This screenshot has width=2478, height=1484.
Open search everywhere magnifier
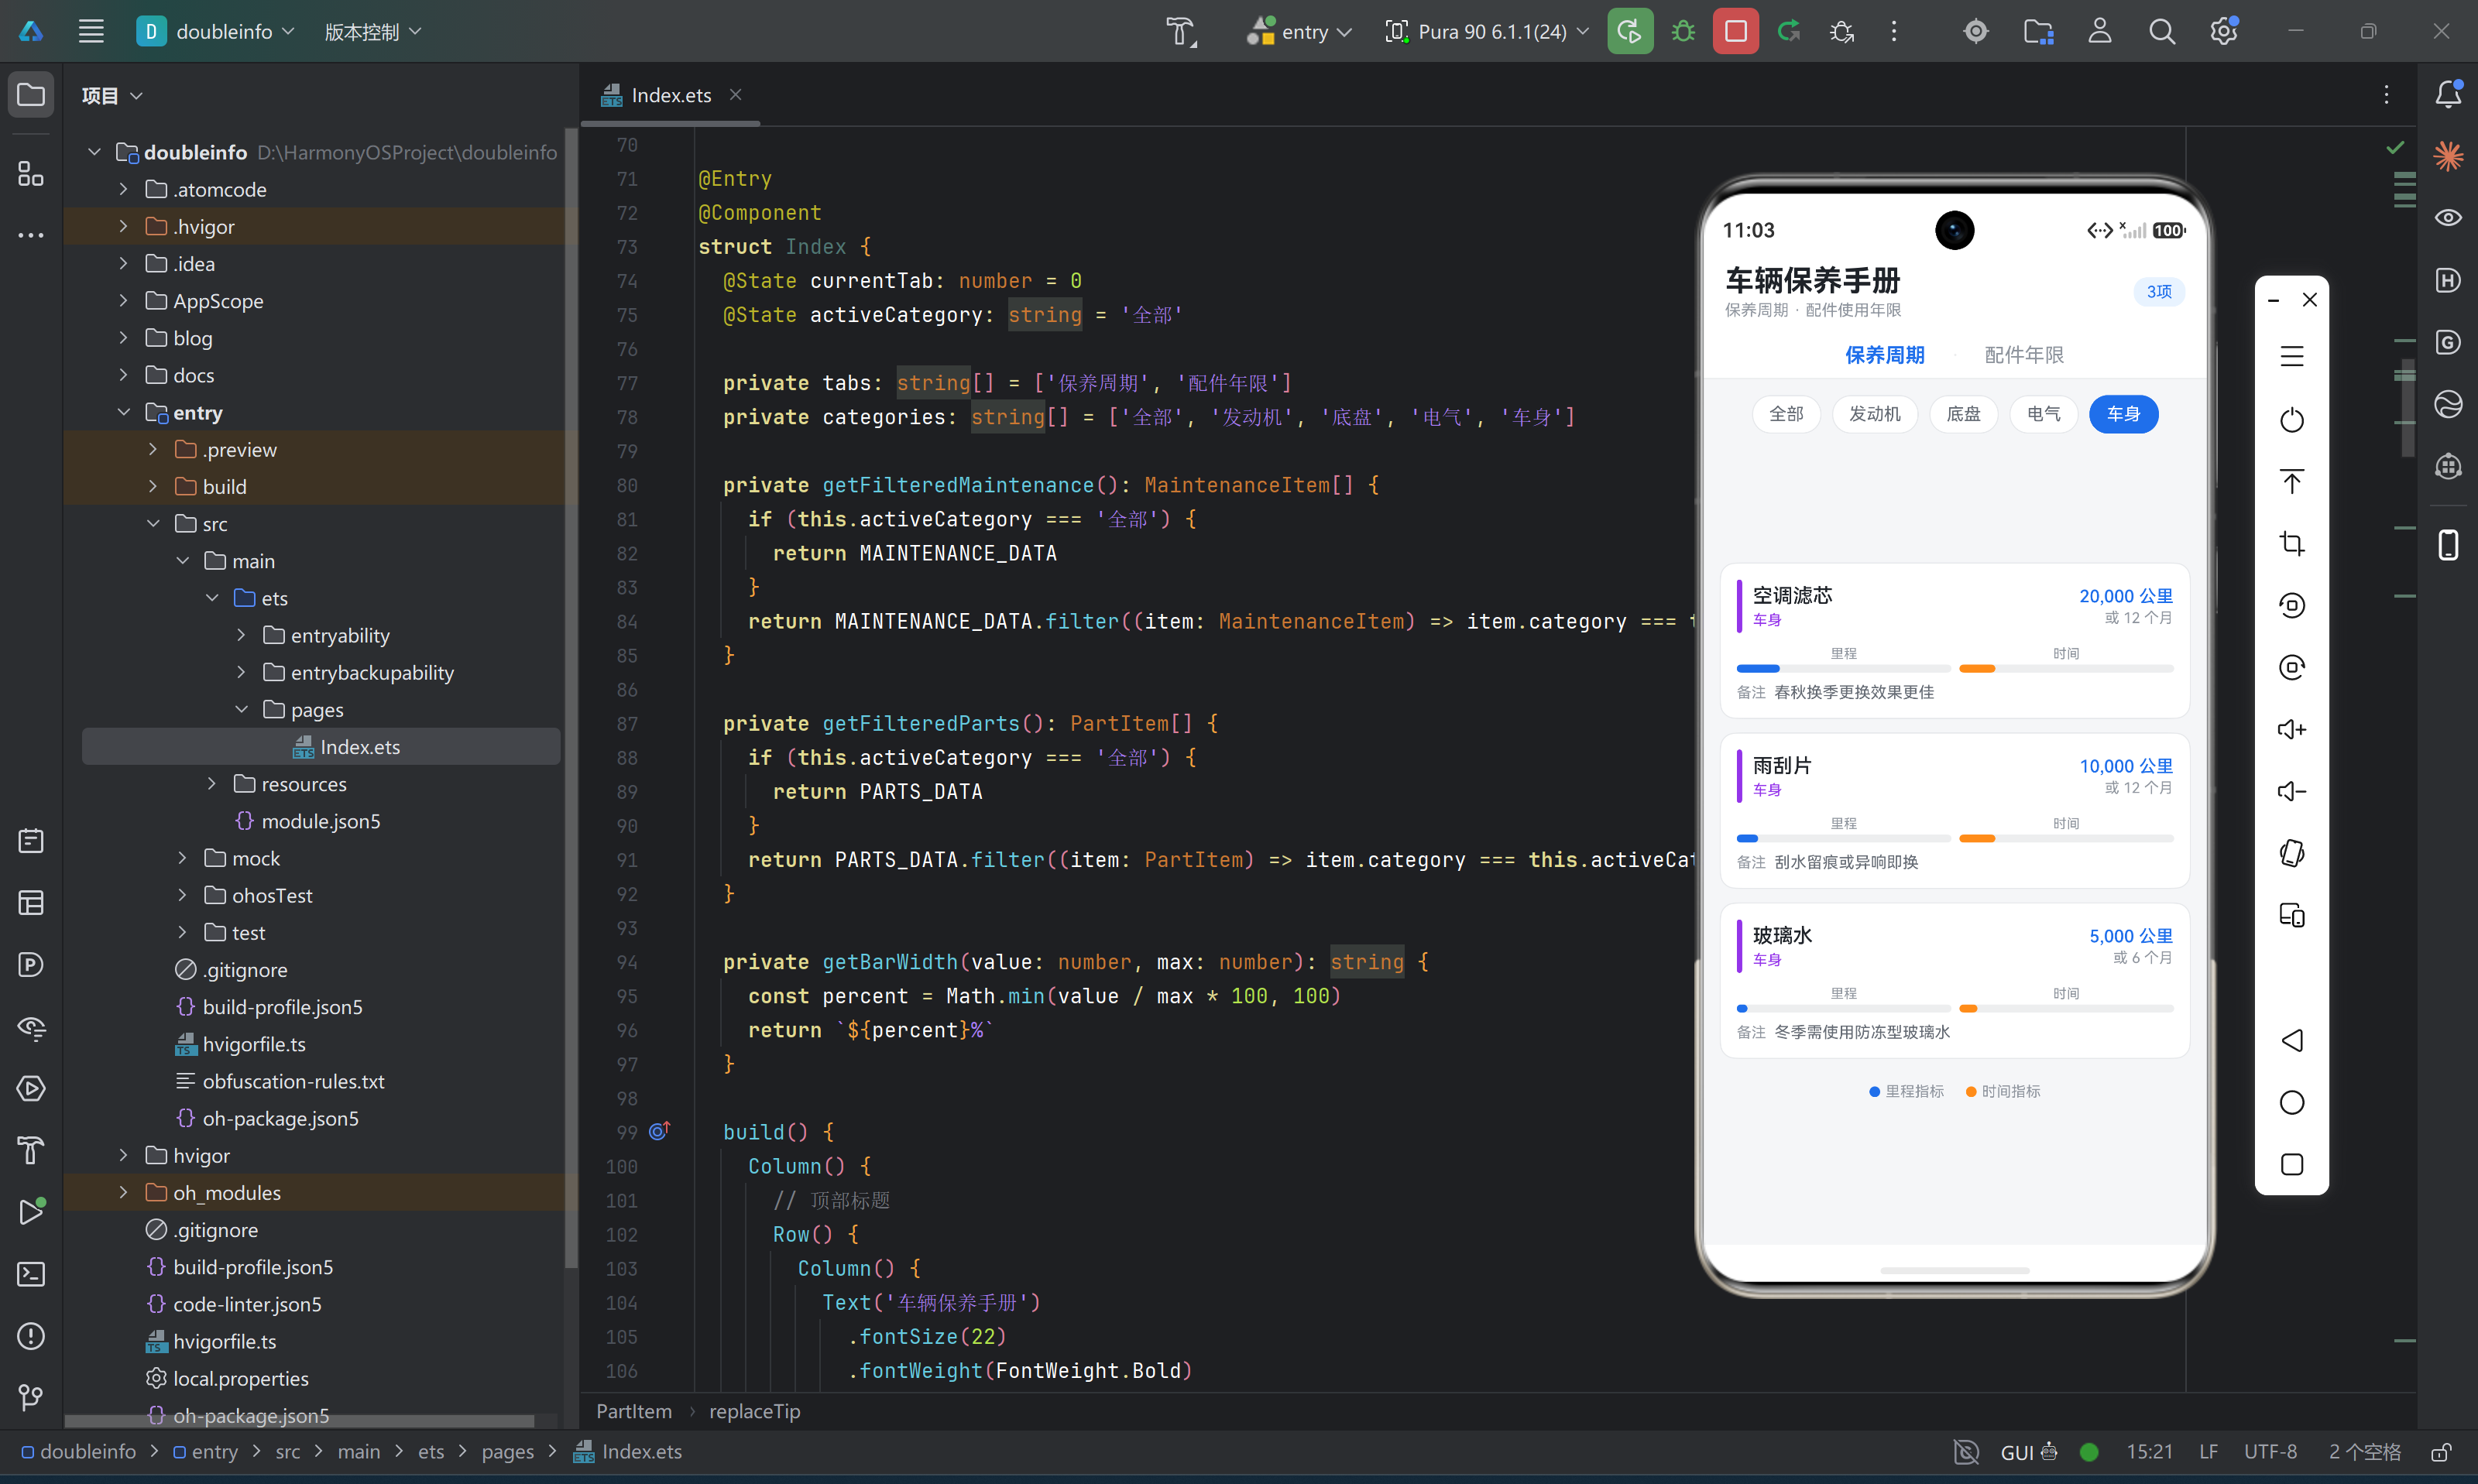pyautogui.click(x=2162, y=31)
